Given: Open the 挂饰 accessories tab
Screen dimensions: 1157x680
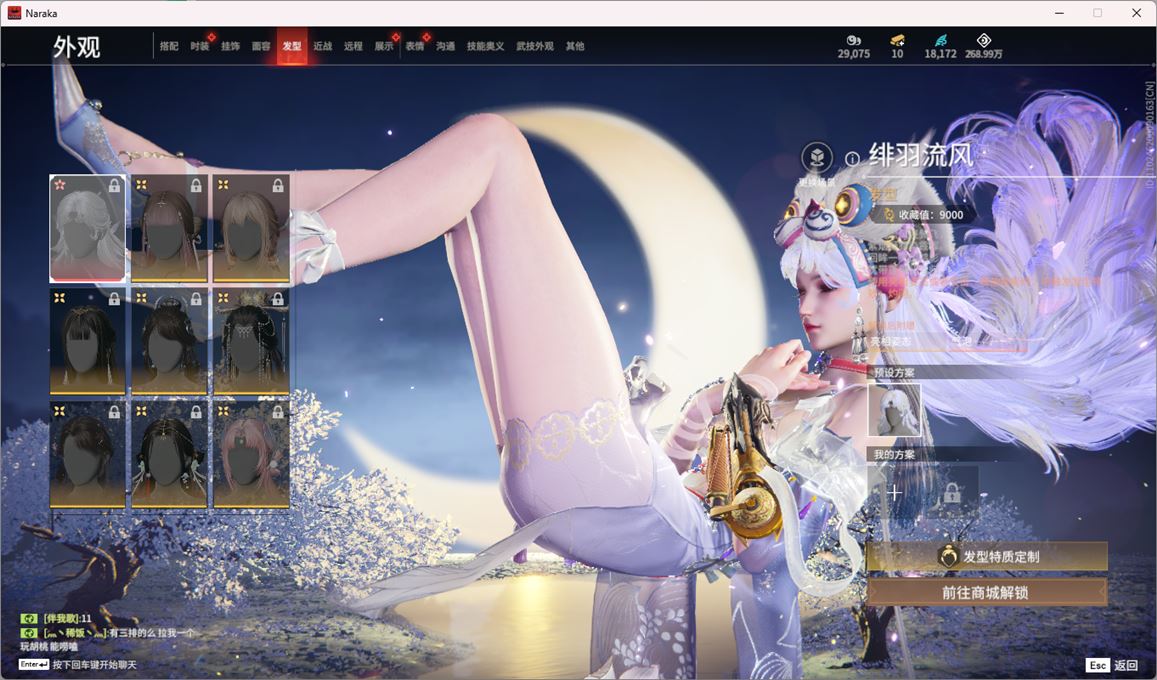Looking at the screenshot, I should pos(231,46).
